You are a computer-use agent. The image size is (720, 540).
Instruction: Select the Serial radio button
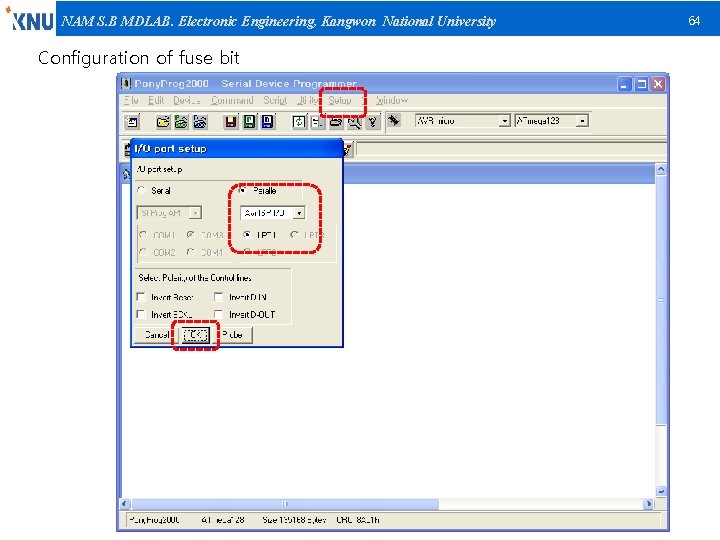(141, 190)
